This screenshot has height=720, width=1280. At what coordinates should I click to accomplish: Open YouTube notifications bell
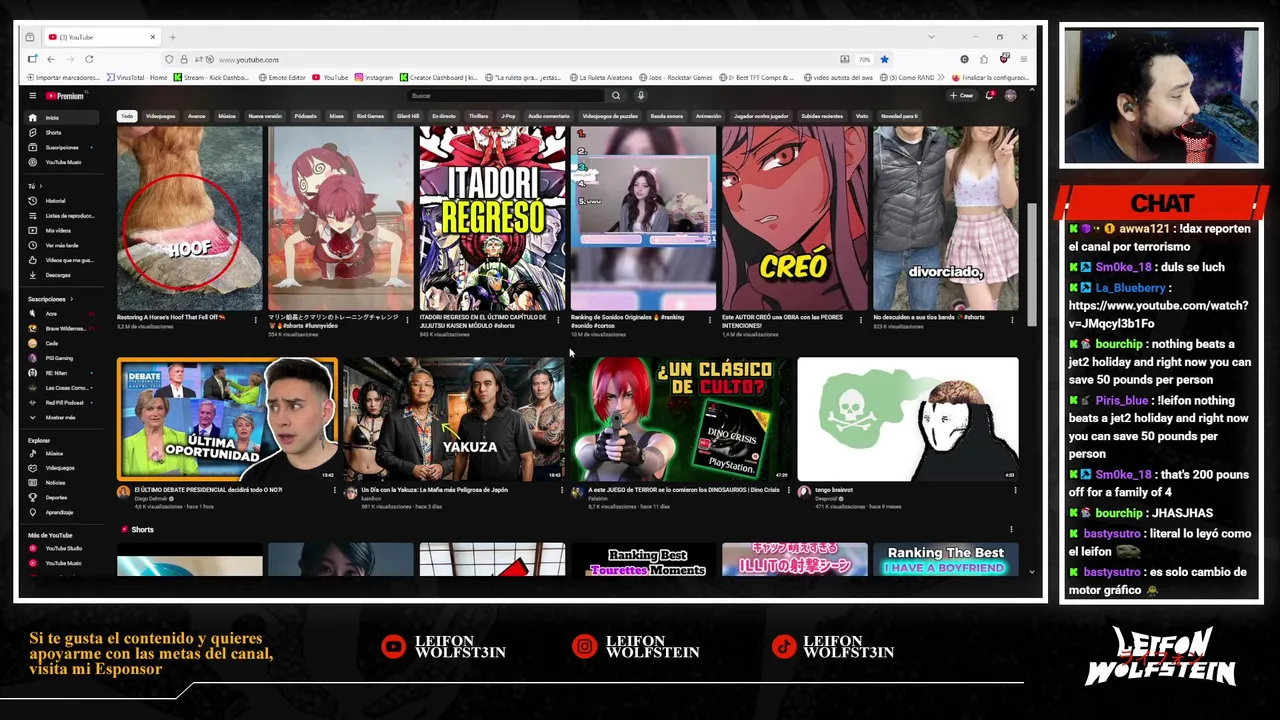point(989,96)
